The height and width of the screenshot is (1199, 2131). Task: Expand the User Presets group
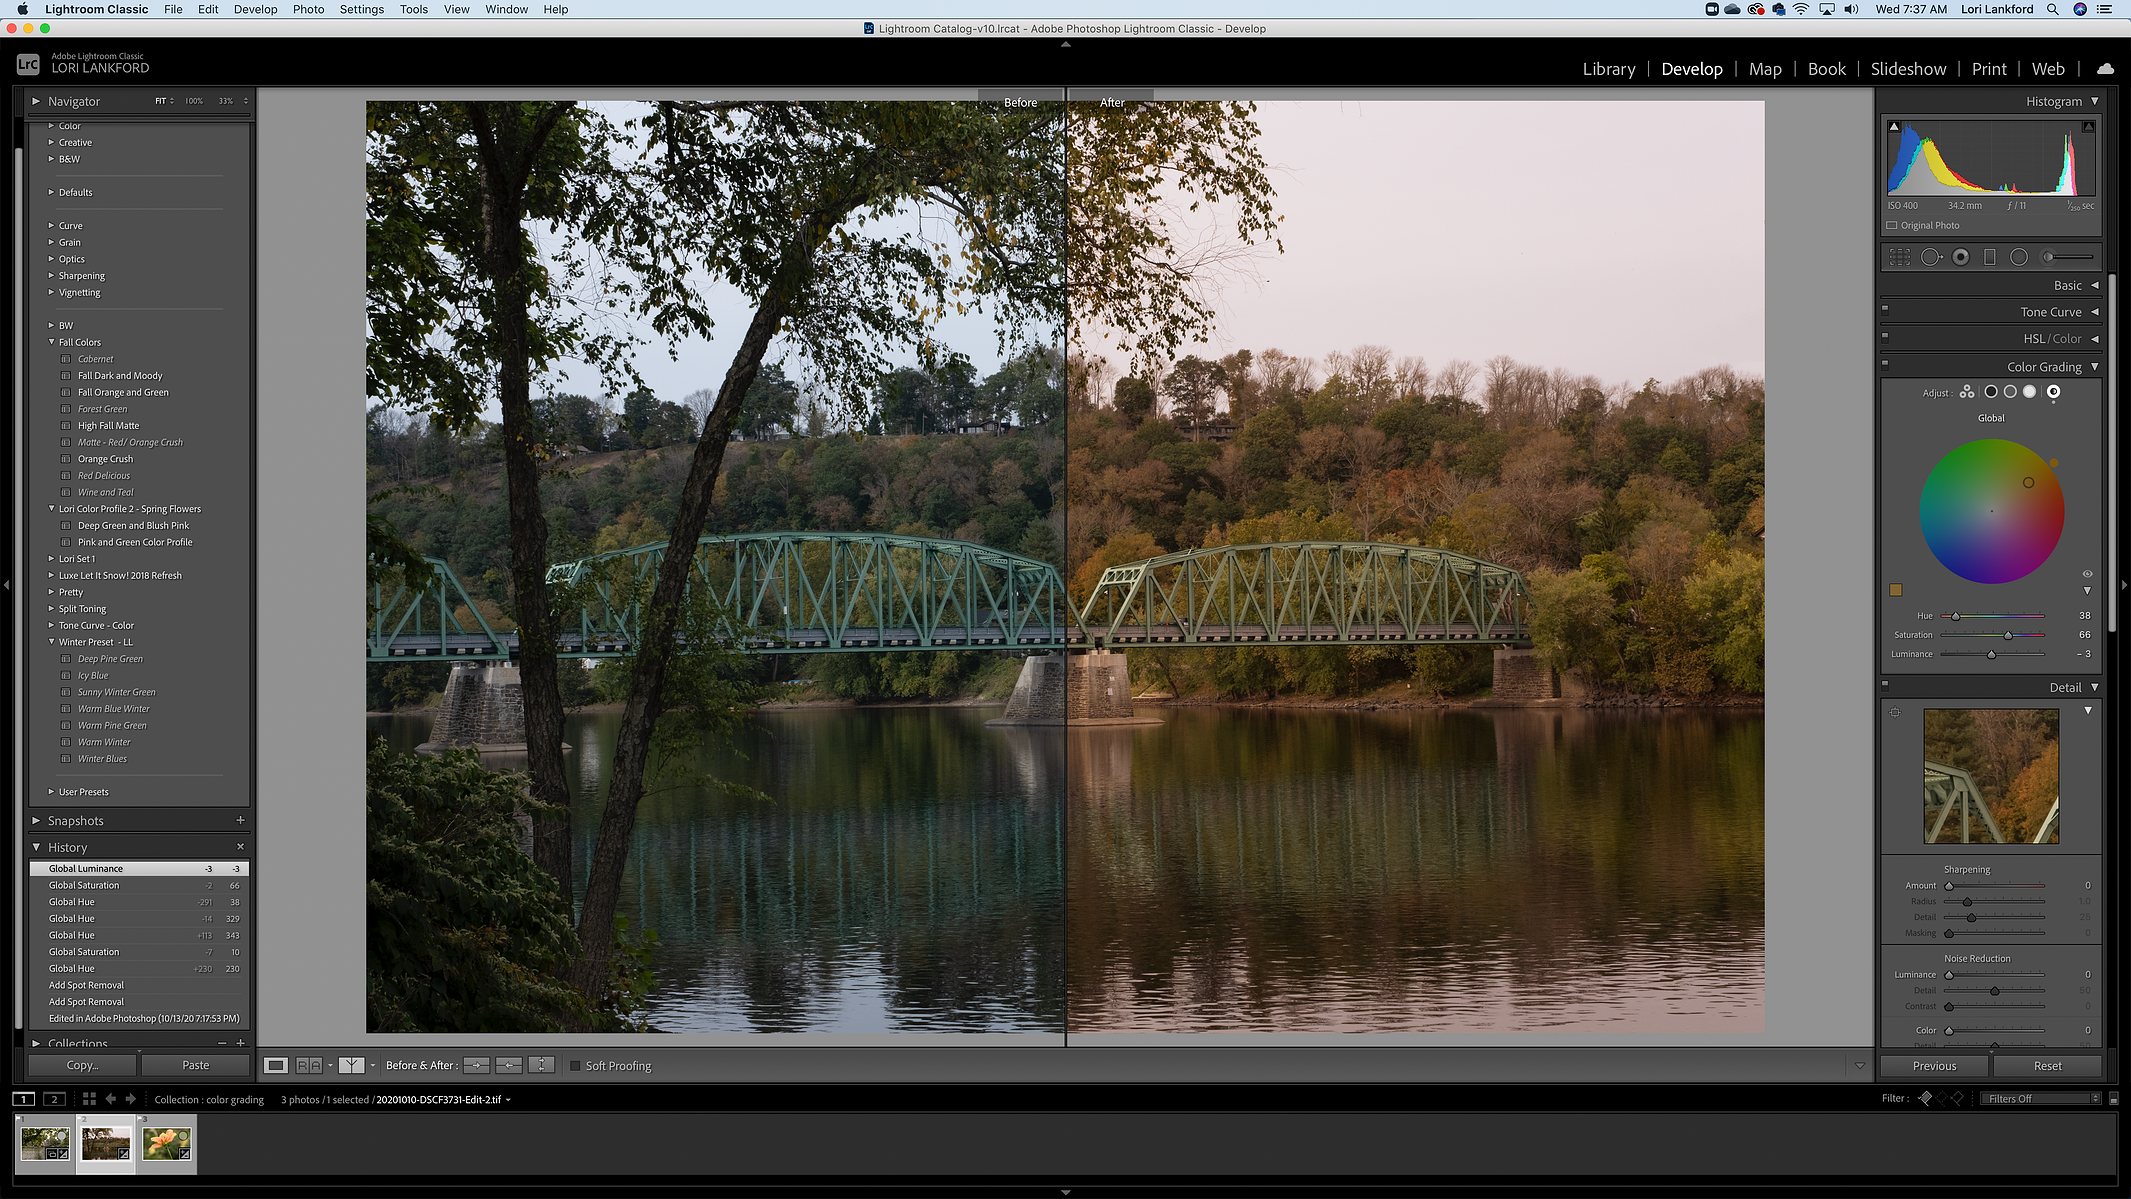pyautogui.click(x=51, y=792)
